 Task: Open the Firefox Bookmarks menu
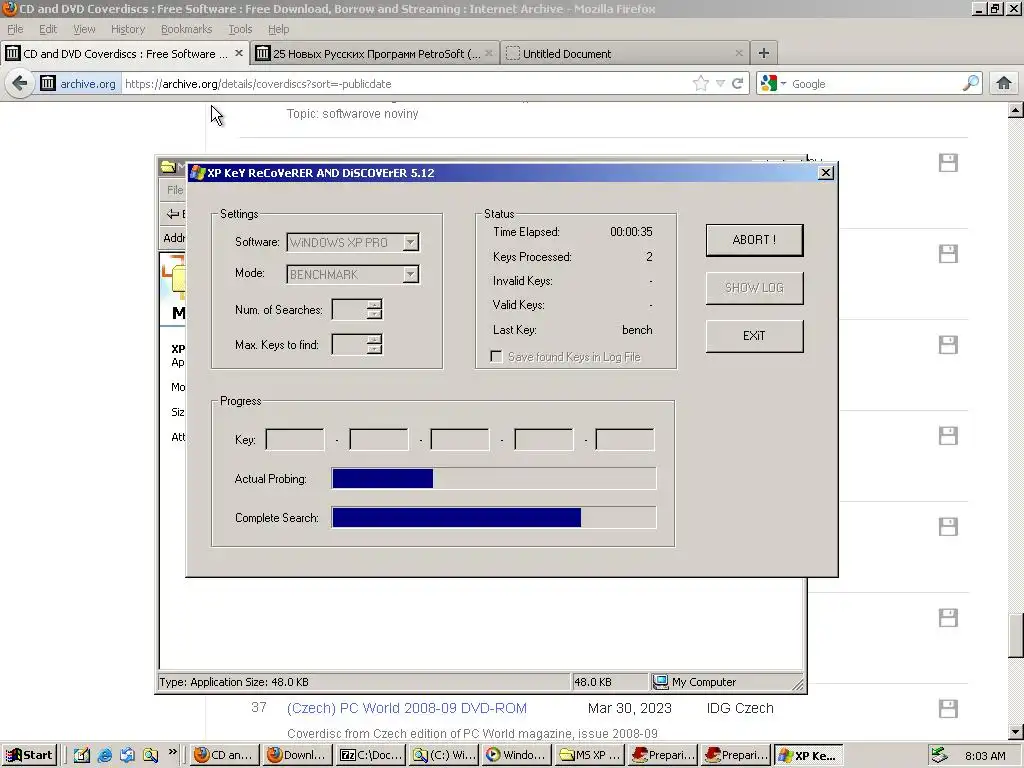[x=186, y=29]
